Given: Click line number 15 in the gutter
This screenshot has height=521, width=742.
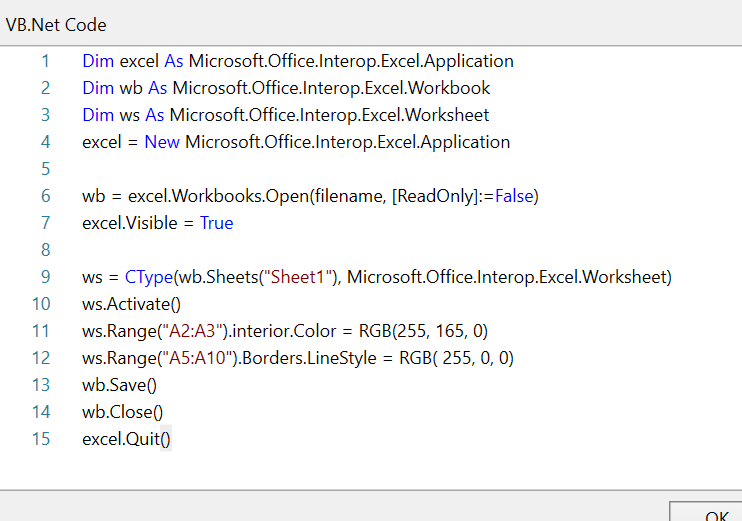Looking at the screenshot, I should (x=41, y=439).
